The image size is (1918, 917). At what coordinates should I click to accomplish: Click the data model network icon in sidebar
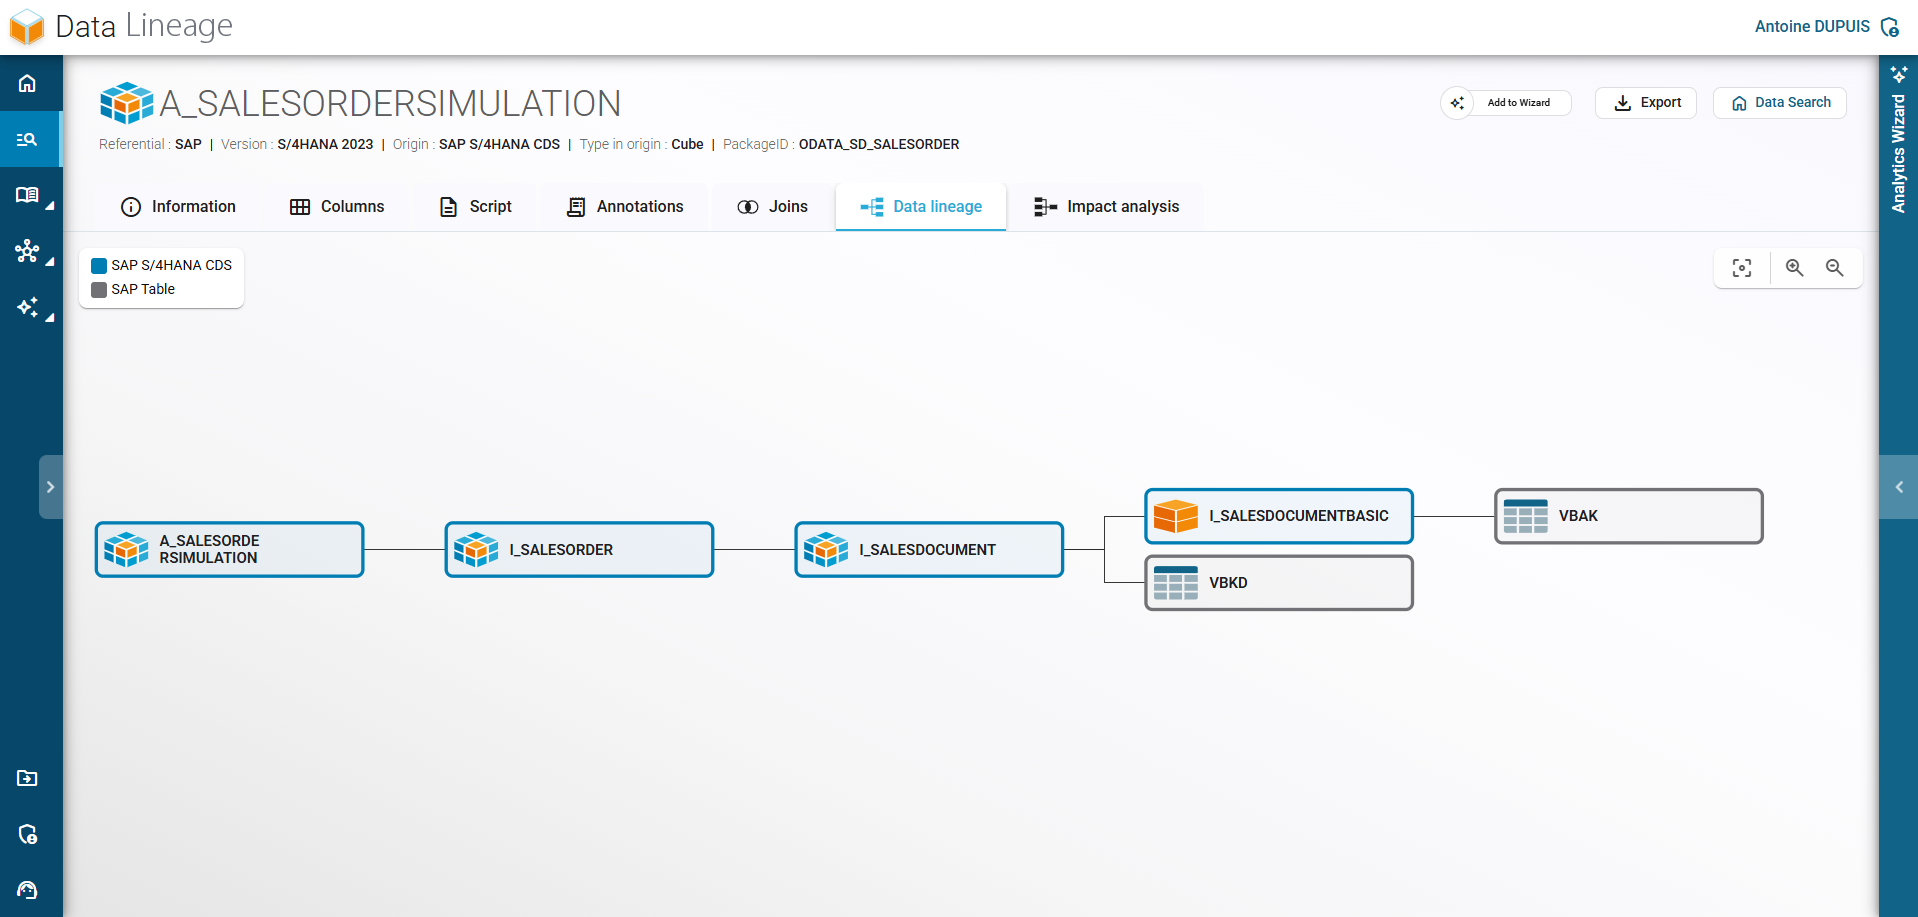coord(27,252)
